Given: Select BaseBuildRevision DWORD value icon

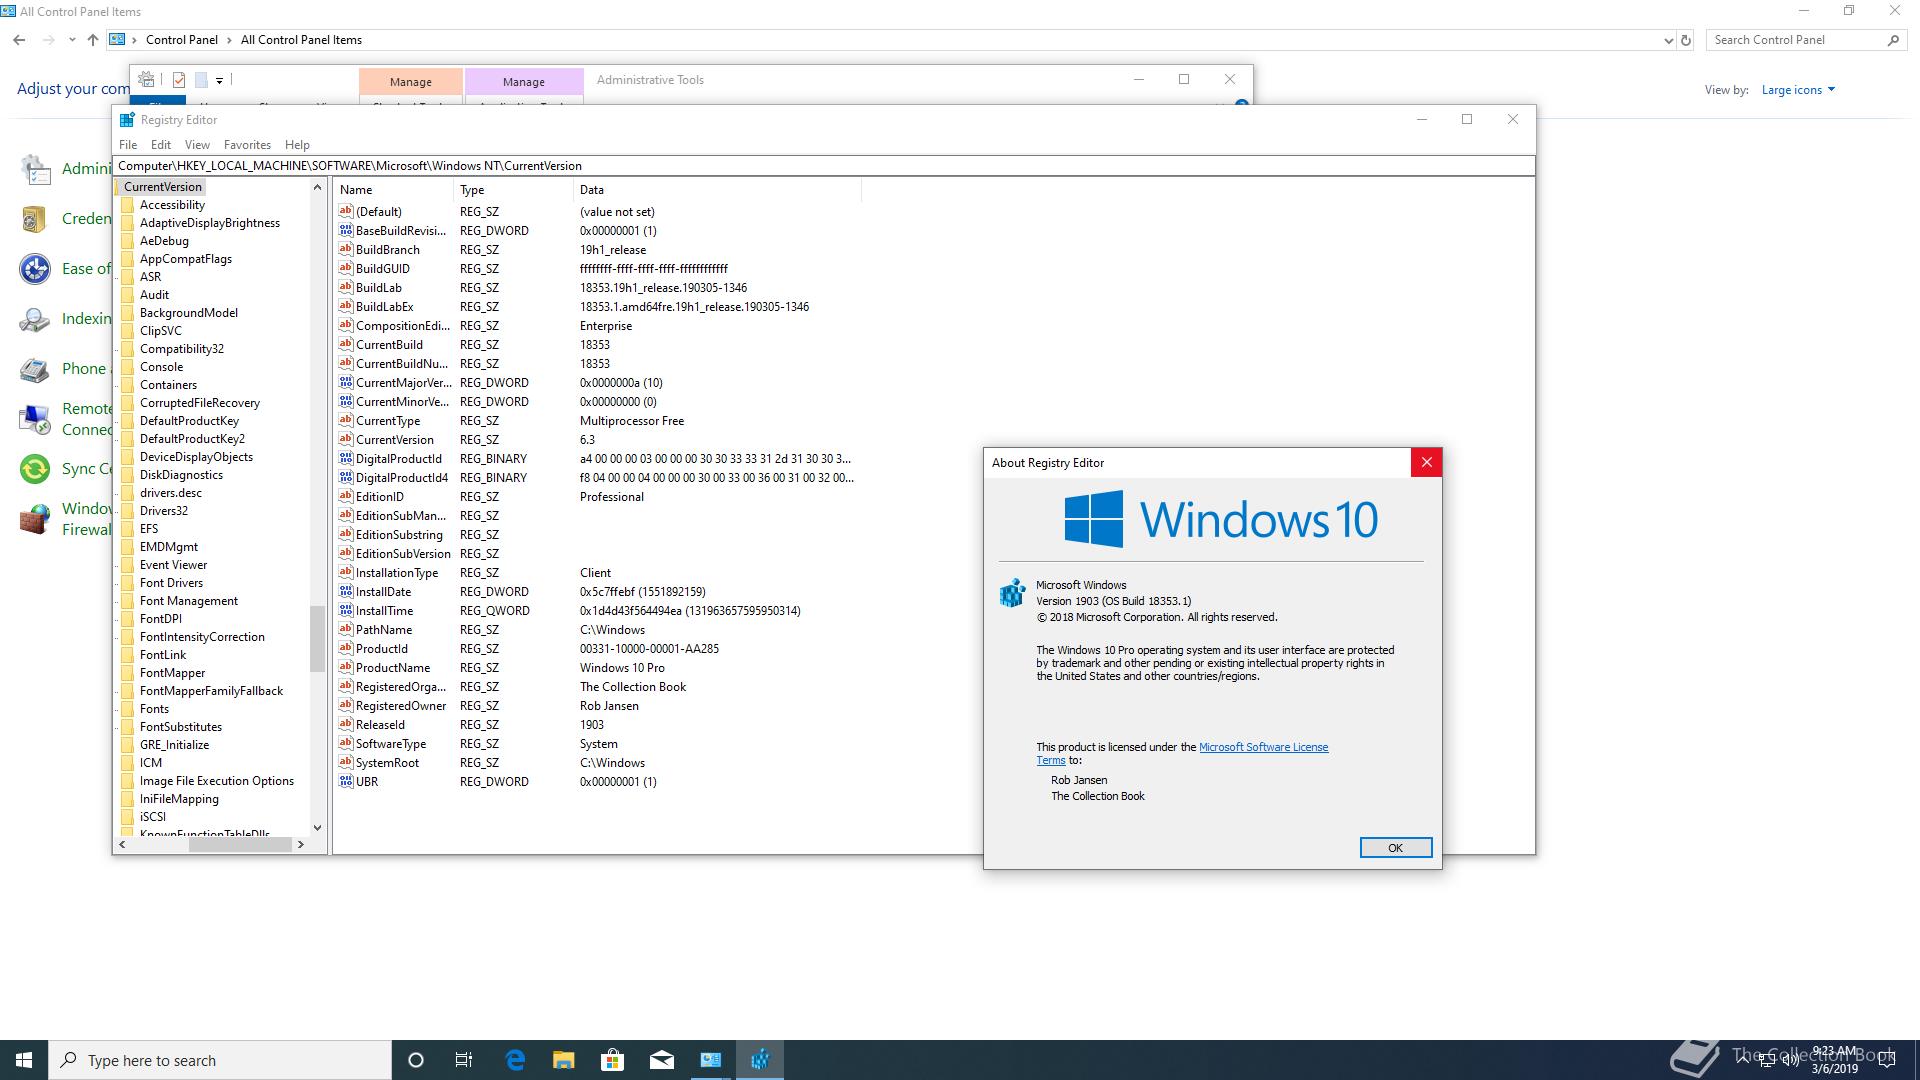Looking at the screenshot, I should [x=346, y=230].
